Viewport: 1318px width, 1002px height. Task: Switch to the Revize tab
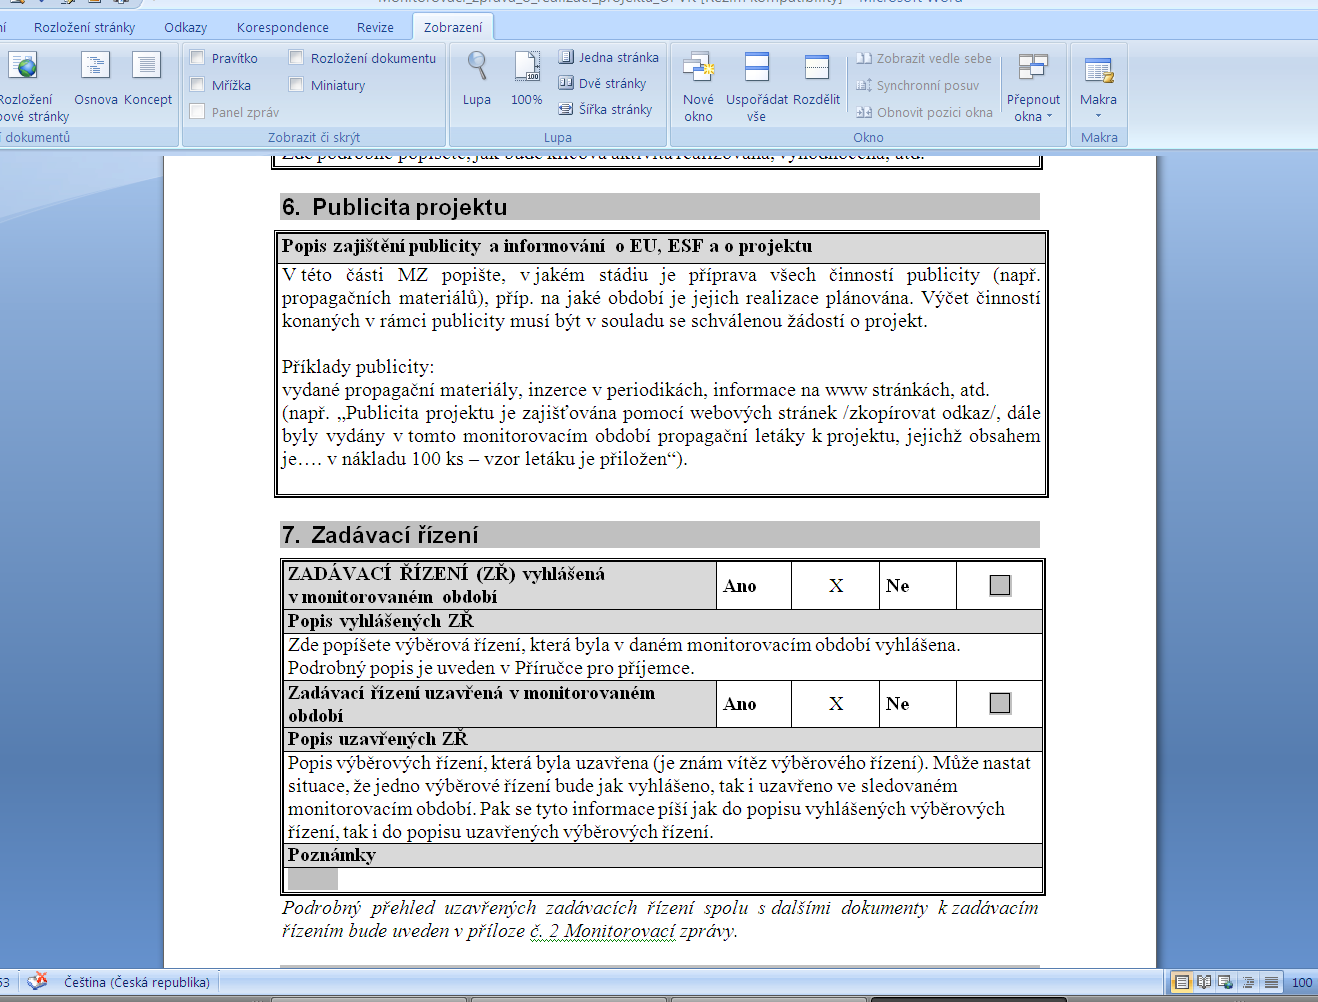[375, 27]
